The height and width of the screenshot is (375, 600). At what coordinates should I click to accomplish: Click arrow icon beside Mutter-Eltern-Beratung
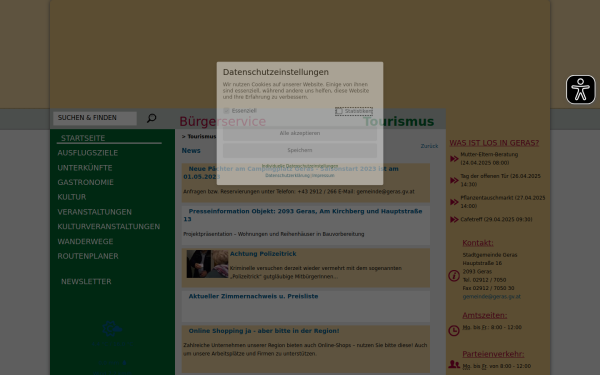[x=454, y=158]
